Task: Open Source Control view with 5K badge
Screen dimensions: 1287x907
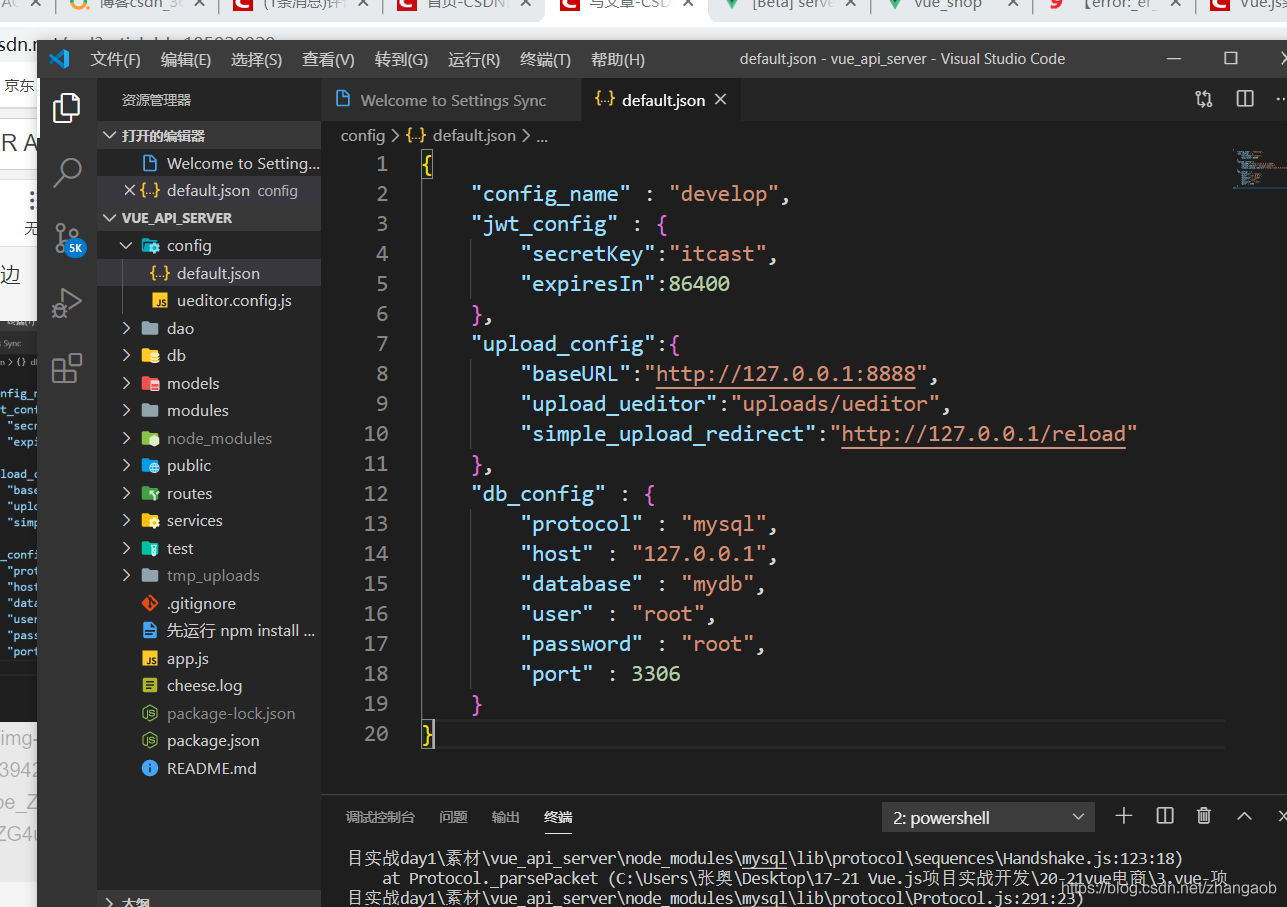Action: 67,238
